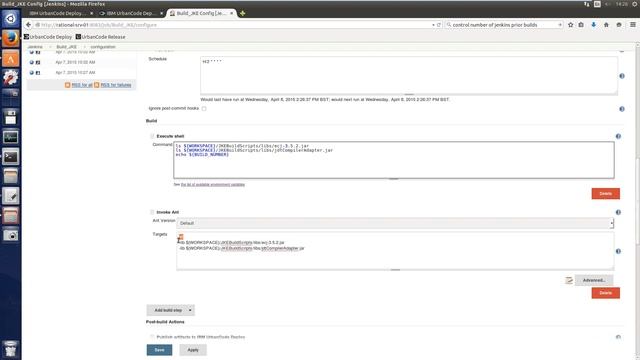Open RSS for failures link
Screen dimensions: 640x360
(116, 85)
